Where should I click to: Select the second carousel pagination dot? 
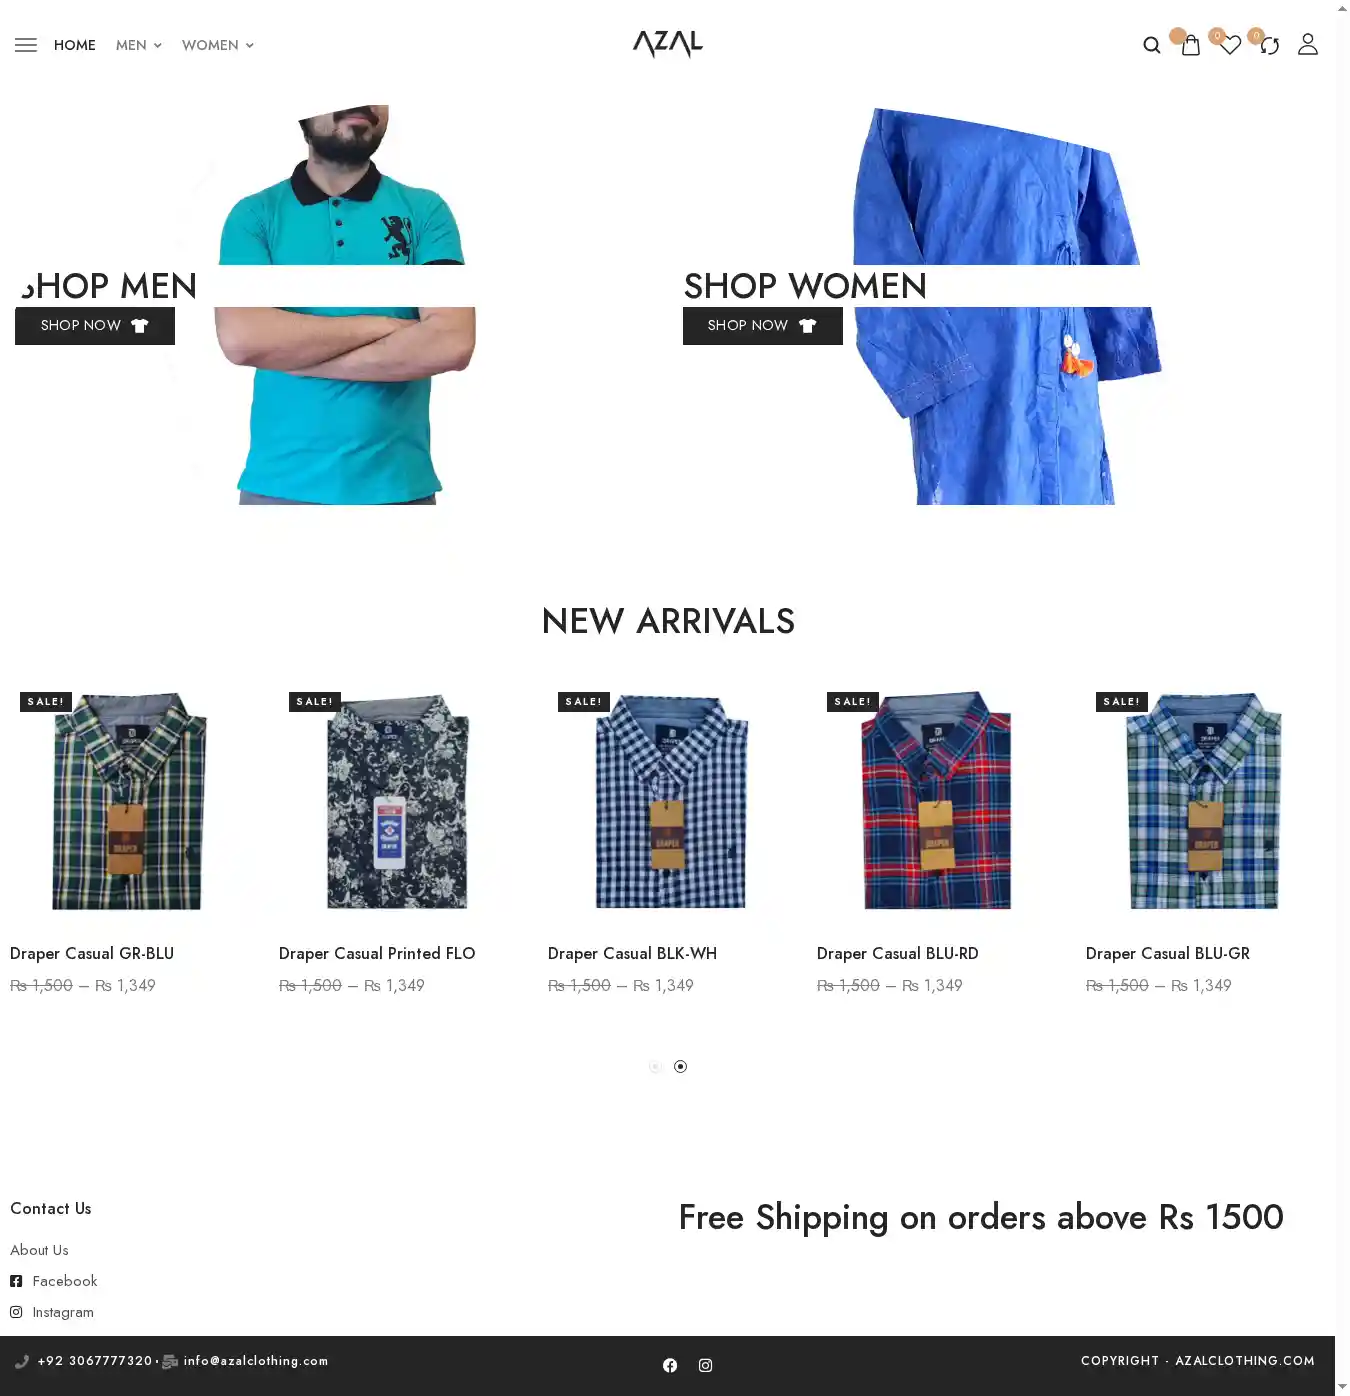(680, 1067)
